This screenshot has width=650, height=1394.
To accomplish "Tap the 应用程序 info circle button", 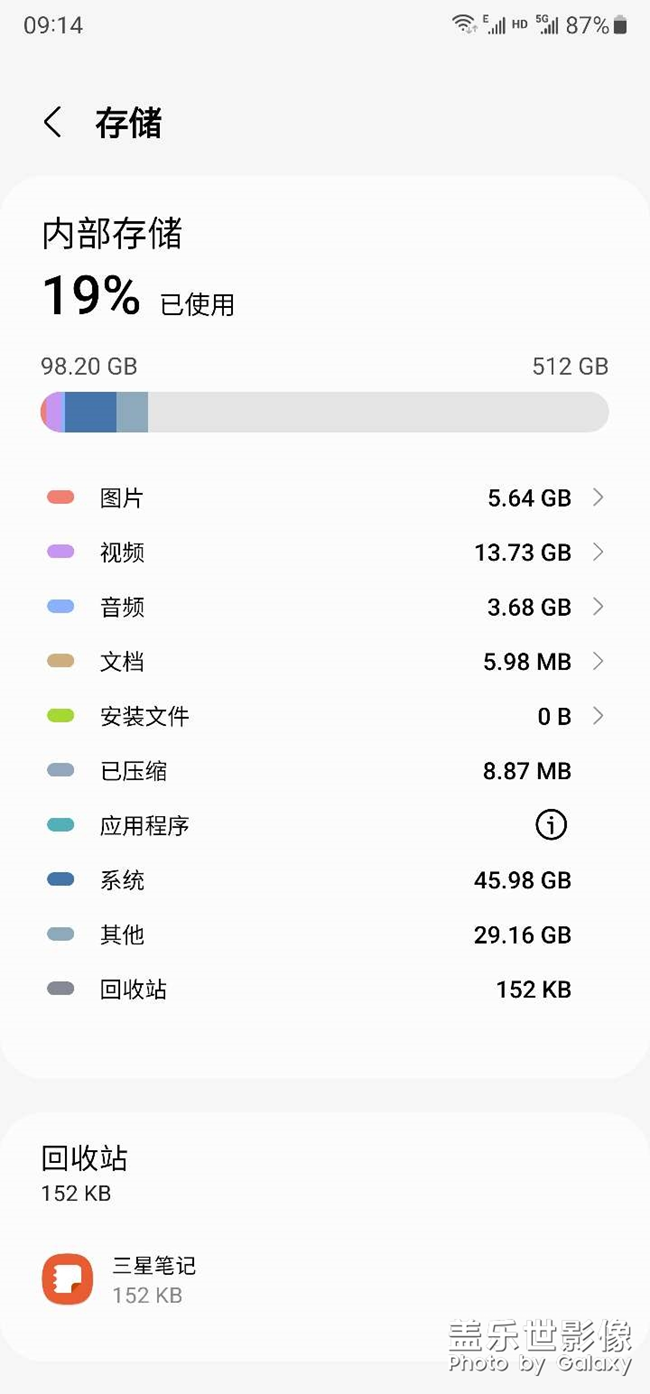I will 551,825.
